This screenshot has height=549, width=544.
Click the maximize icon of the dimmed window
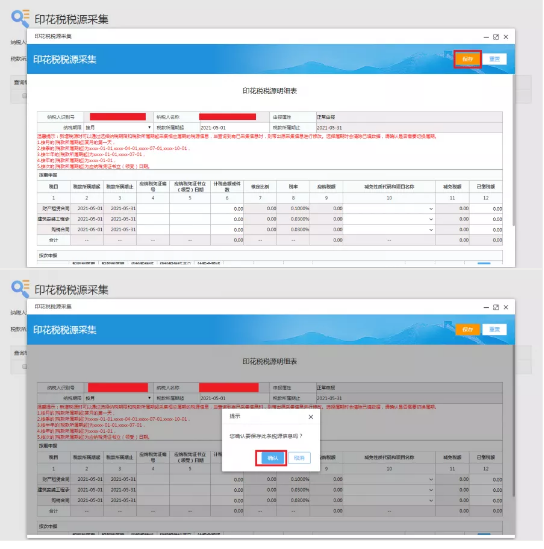(x=496, y=307)
